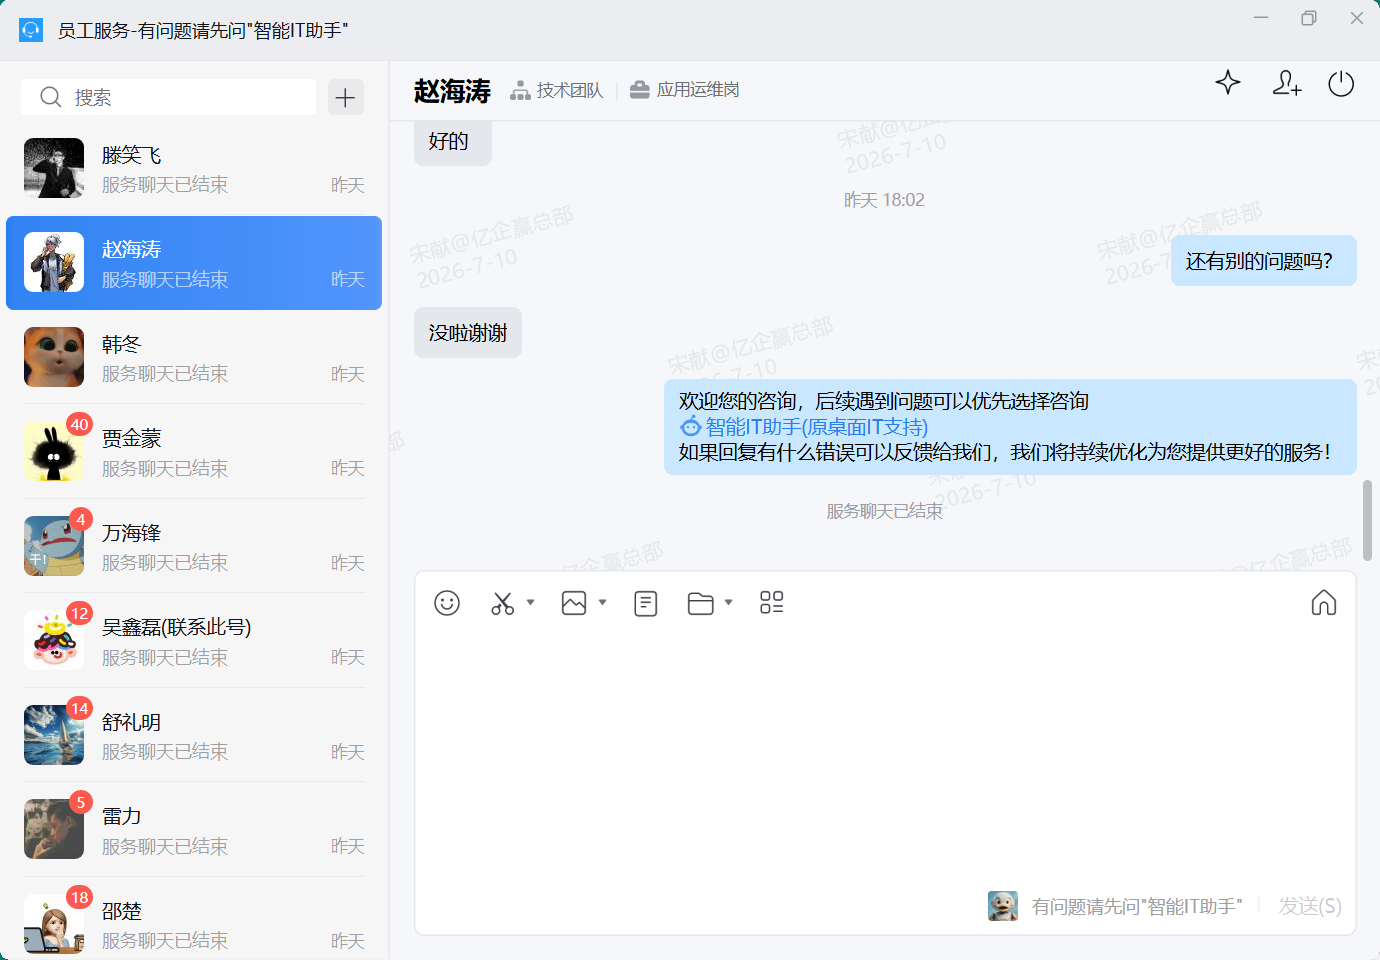Click 贾金蒙's avatar with badge 40
Image resolution: width=1380 pixels, height=960 pixels.
(54, 452)
